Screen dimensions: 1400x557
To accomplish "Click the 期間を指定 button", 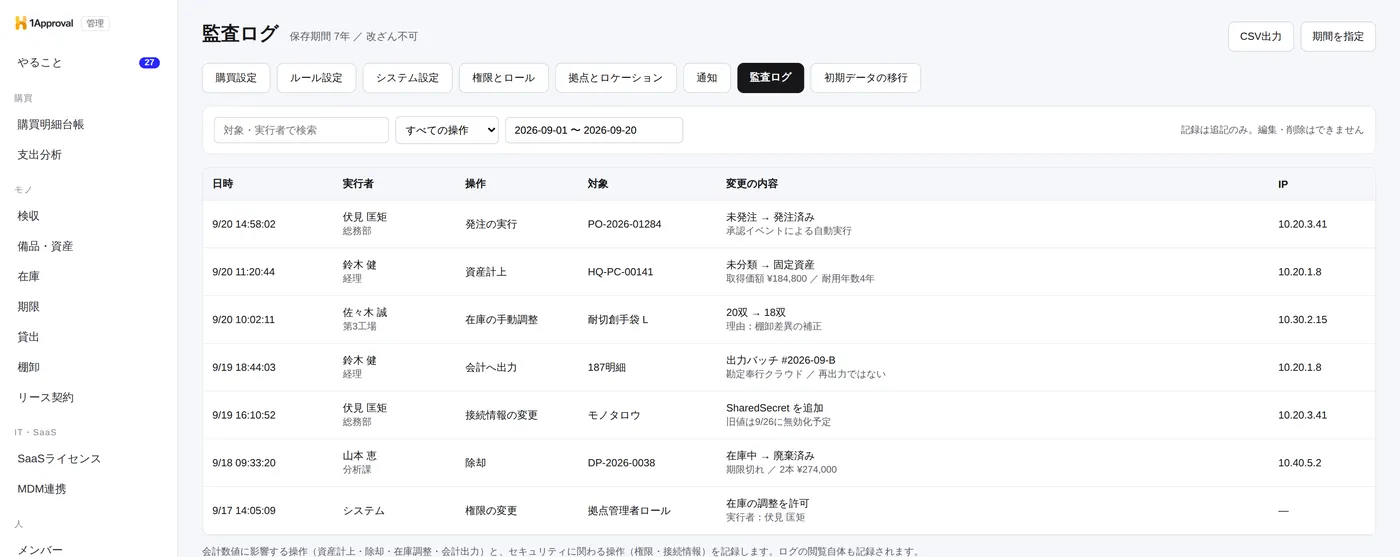I will pos(1338,36).
